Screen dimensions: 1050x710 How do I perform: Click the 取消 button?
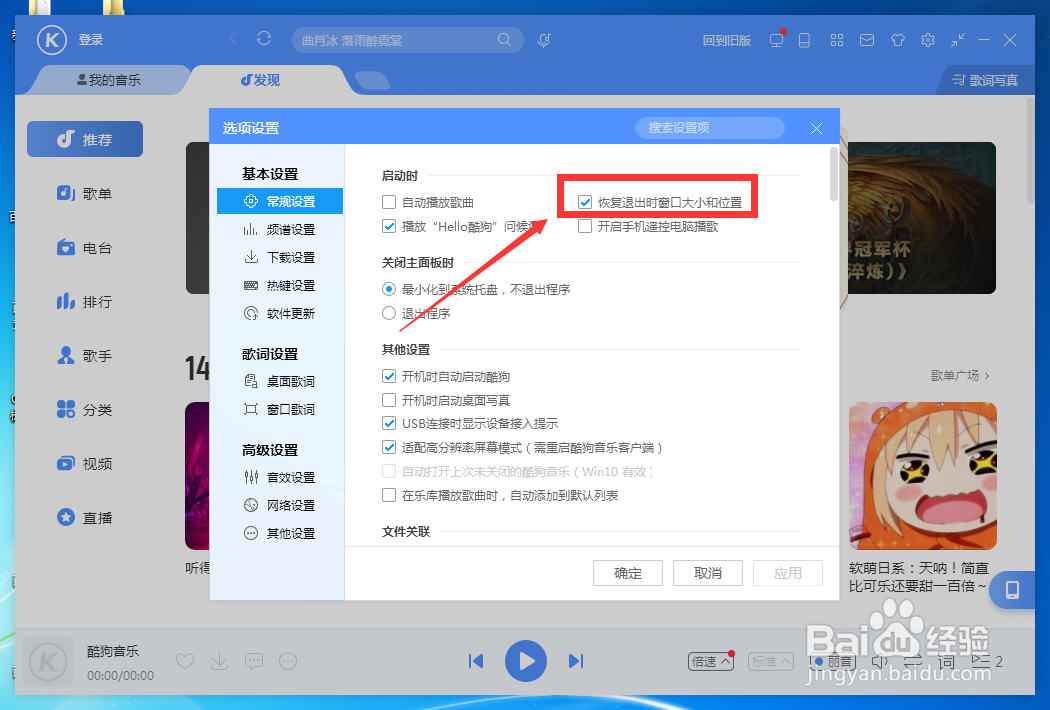click(x=708, y=573)
